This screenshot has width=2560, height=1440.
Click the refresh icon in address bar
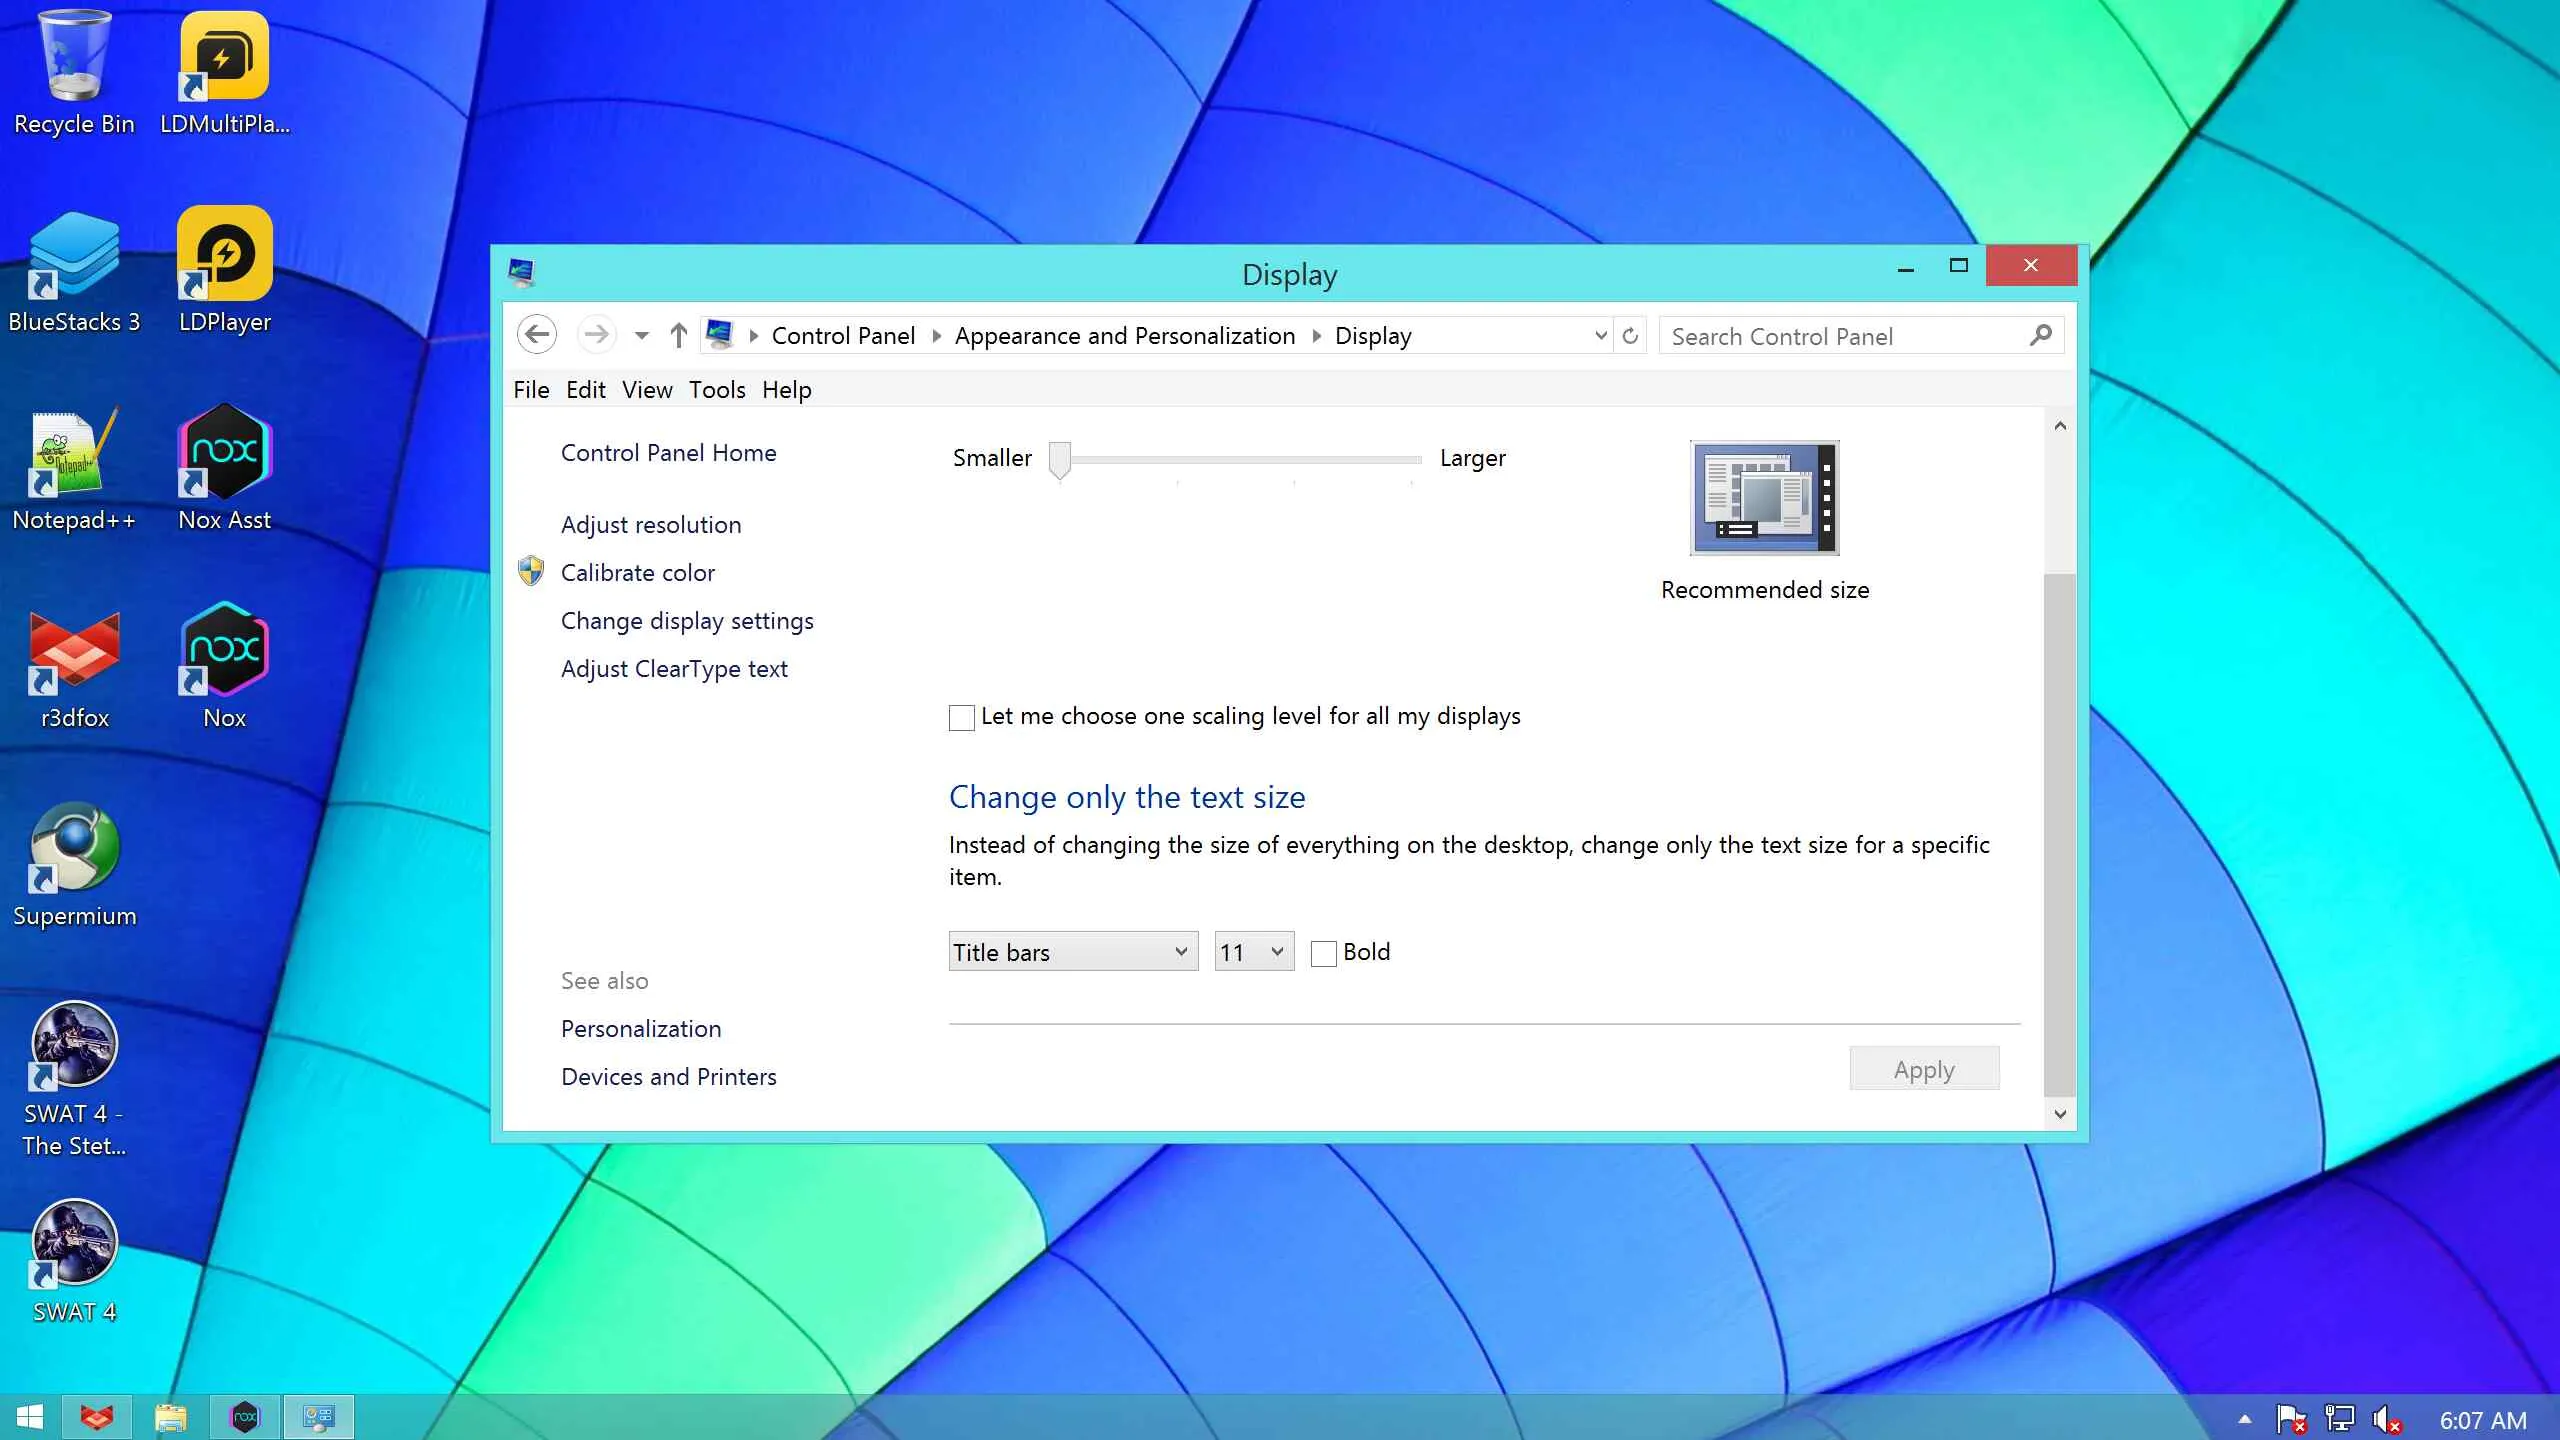click(x=1630, y=335)
